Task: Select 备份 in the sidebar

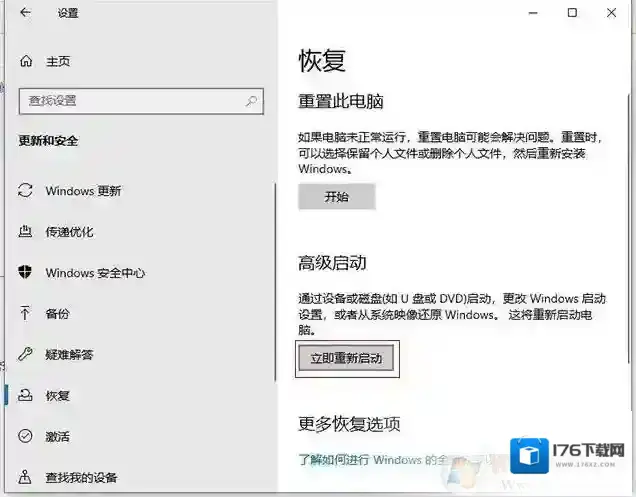Action: [57, 314]
